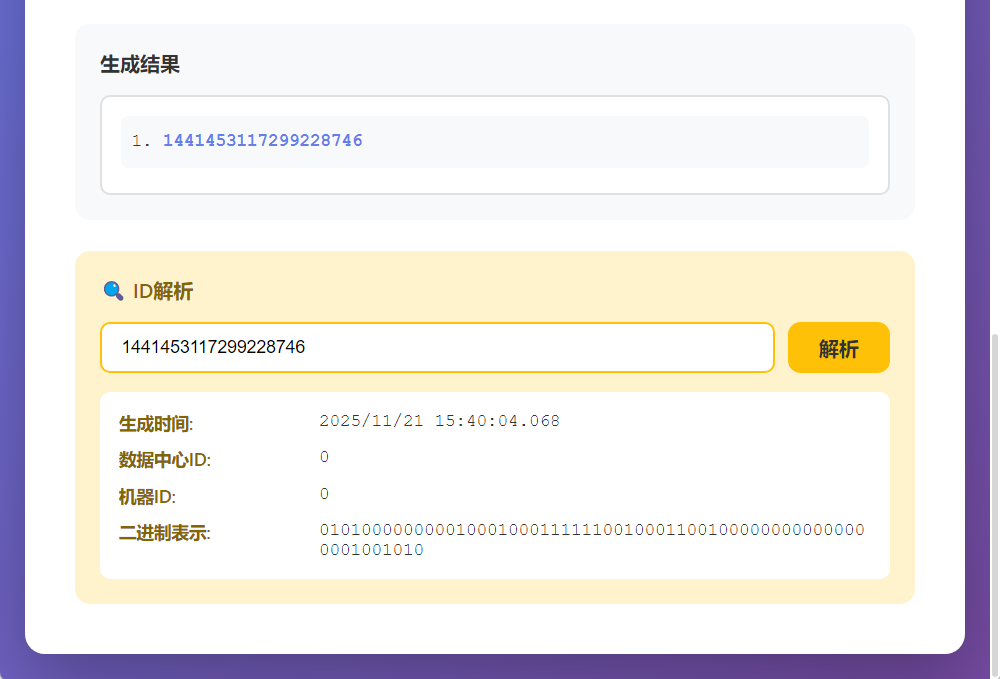Click the second binary line 0001001010
Image resolution: width=1000 pixels, height=679 pixels.
[x=371, y=550]
